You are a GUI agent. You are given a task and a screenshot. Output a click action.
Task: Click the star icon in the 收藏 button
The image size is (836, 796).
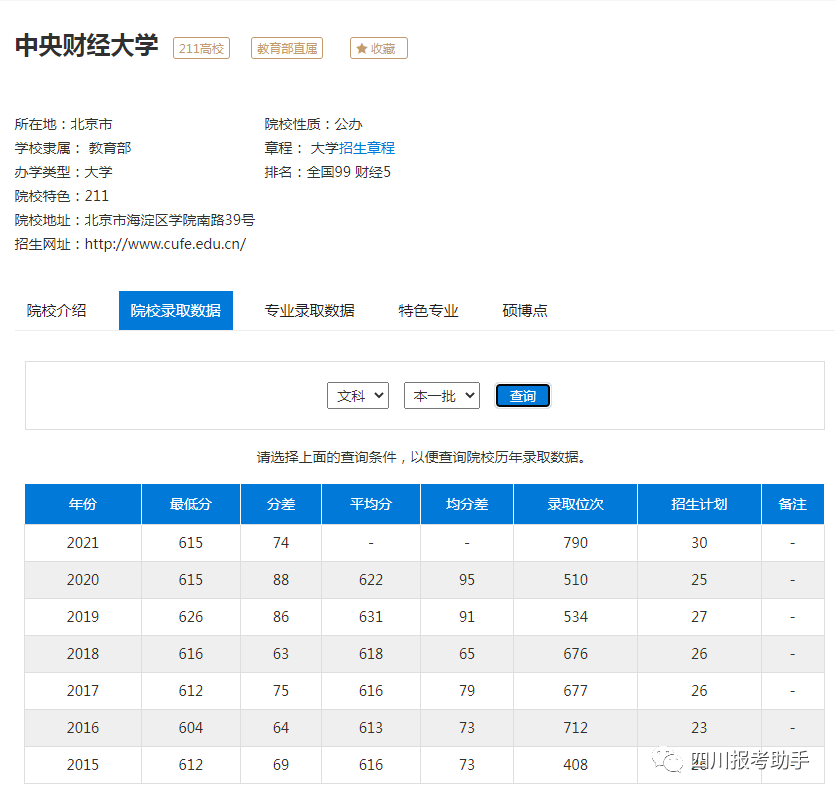pos(361,49)
